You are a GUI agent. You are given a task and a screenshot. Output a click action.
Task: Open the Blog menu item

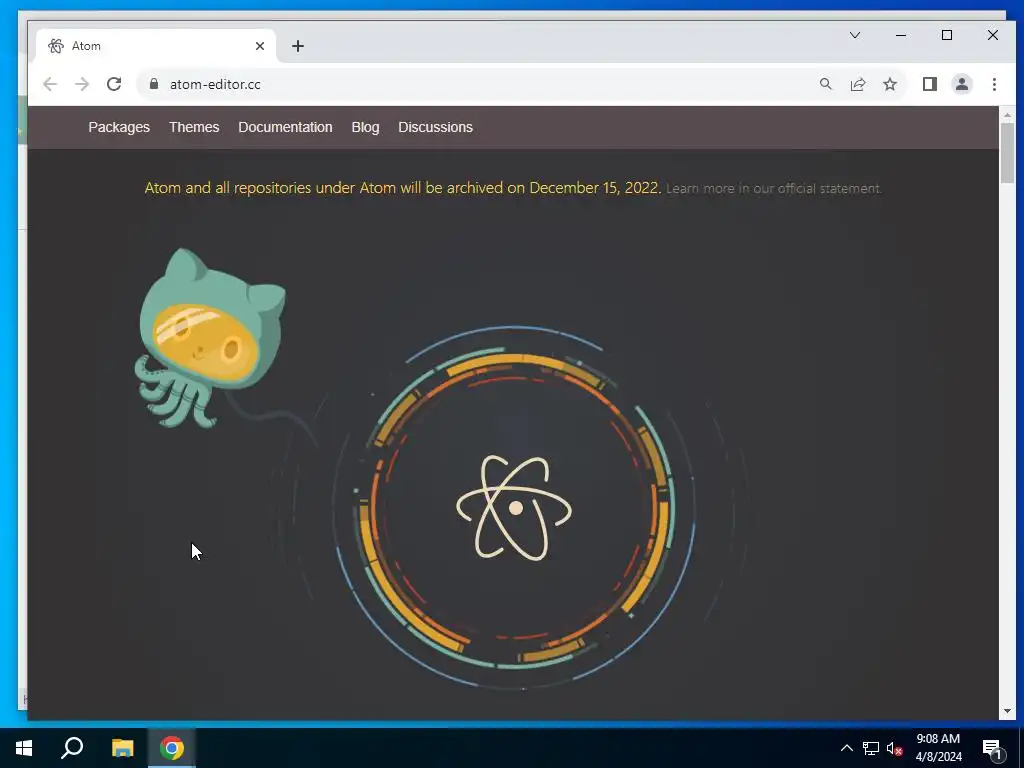click(365, 127)
